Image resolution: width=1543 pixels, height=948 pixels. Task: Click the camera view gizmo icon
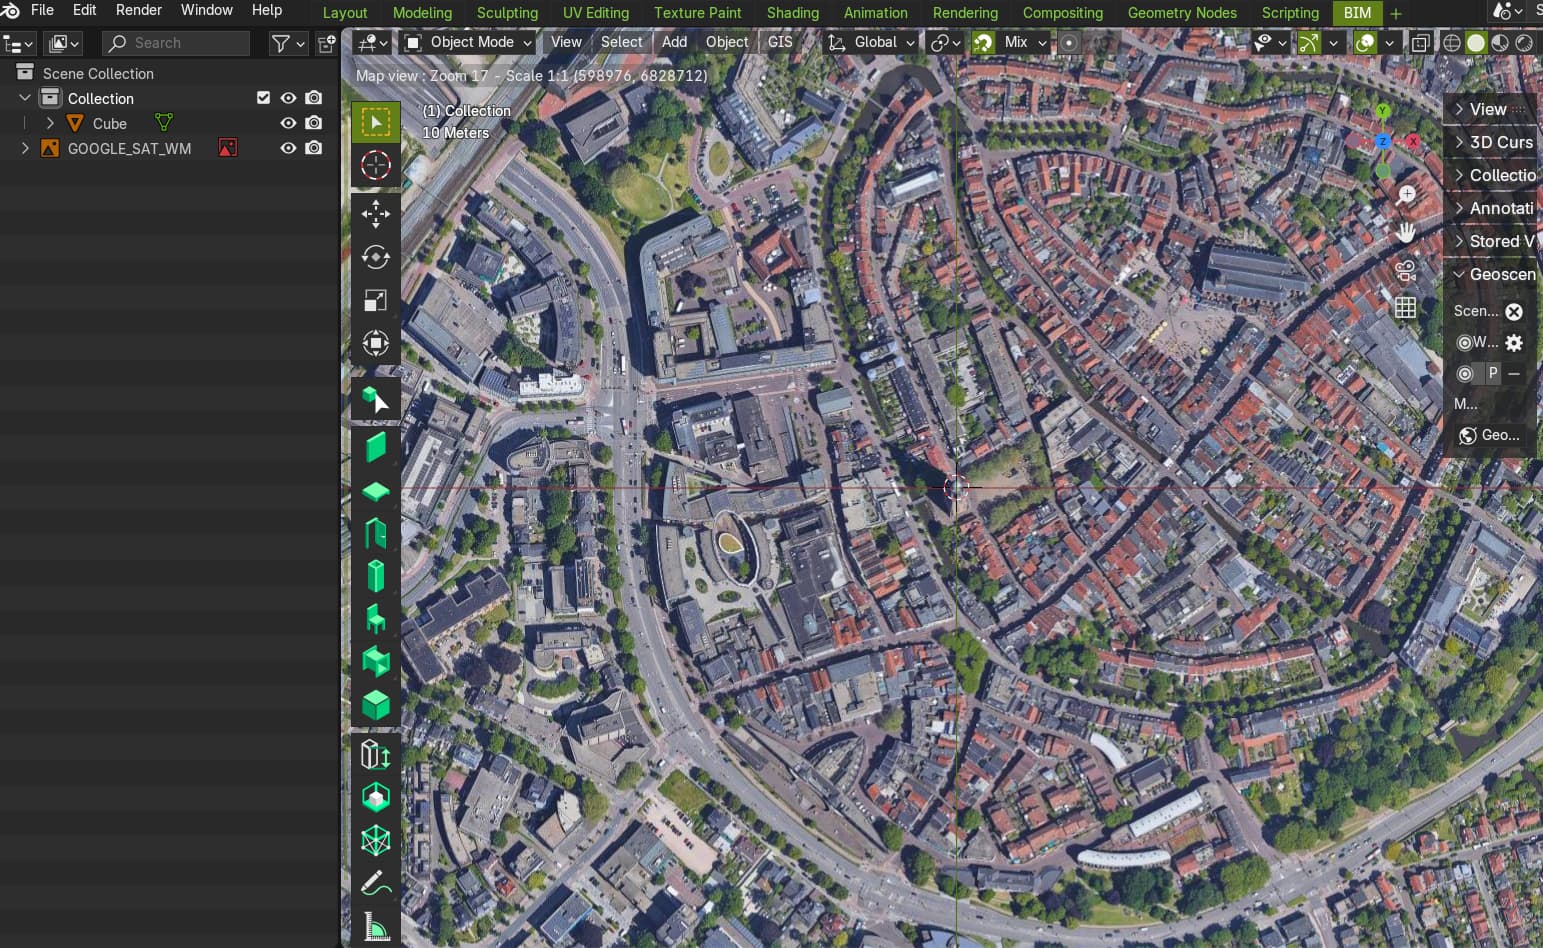1405,270
